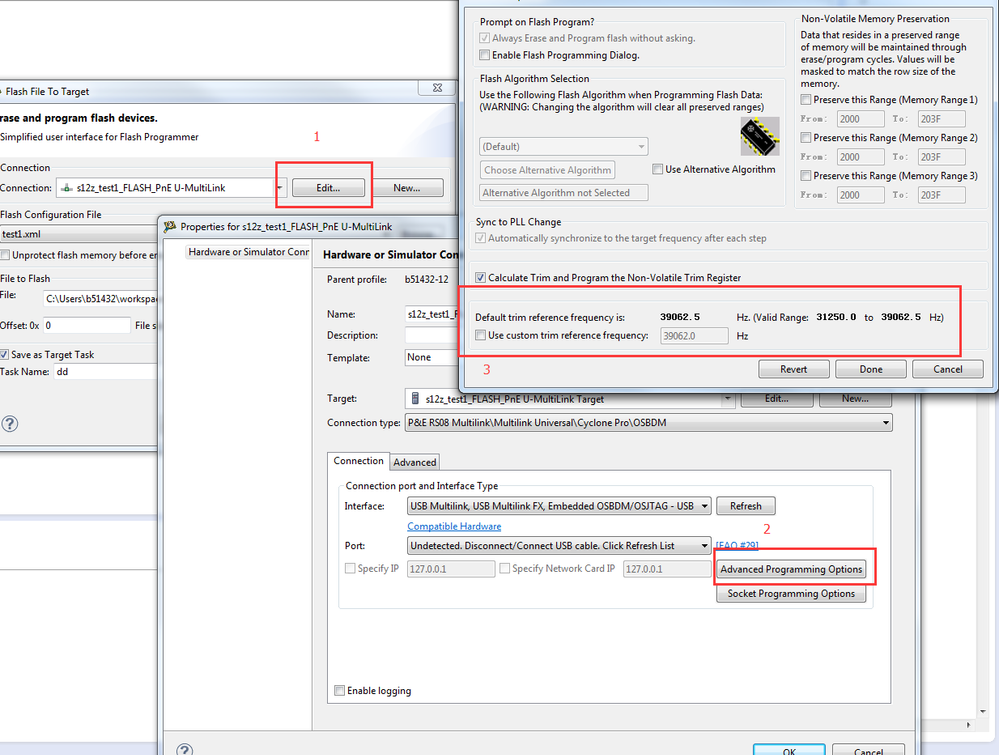Open Socket Programming Options
This screenshot has width=999, height=755.
pyautogui.click(x=791, y=593)
